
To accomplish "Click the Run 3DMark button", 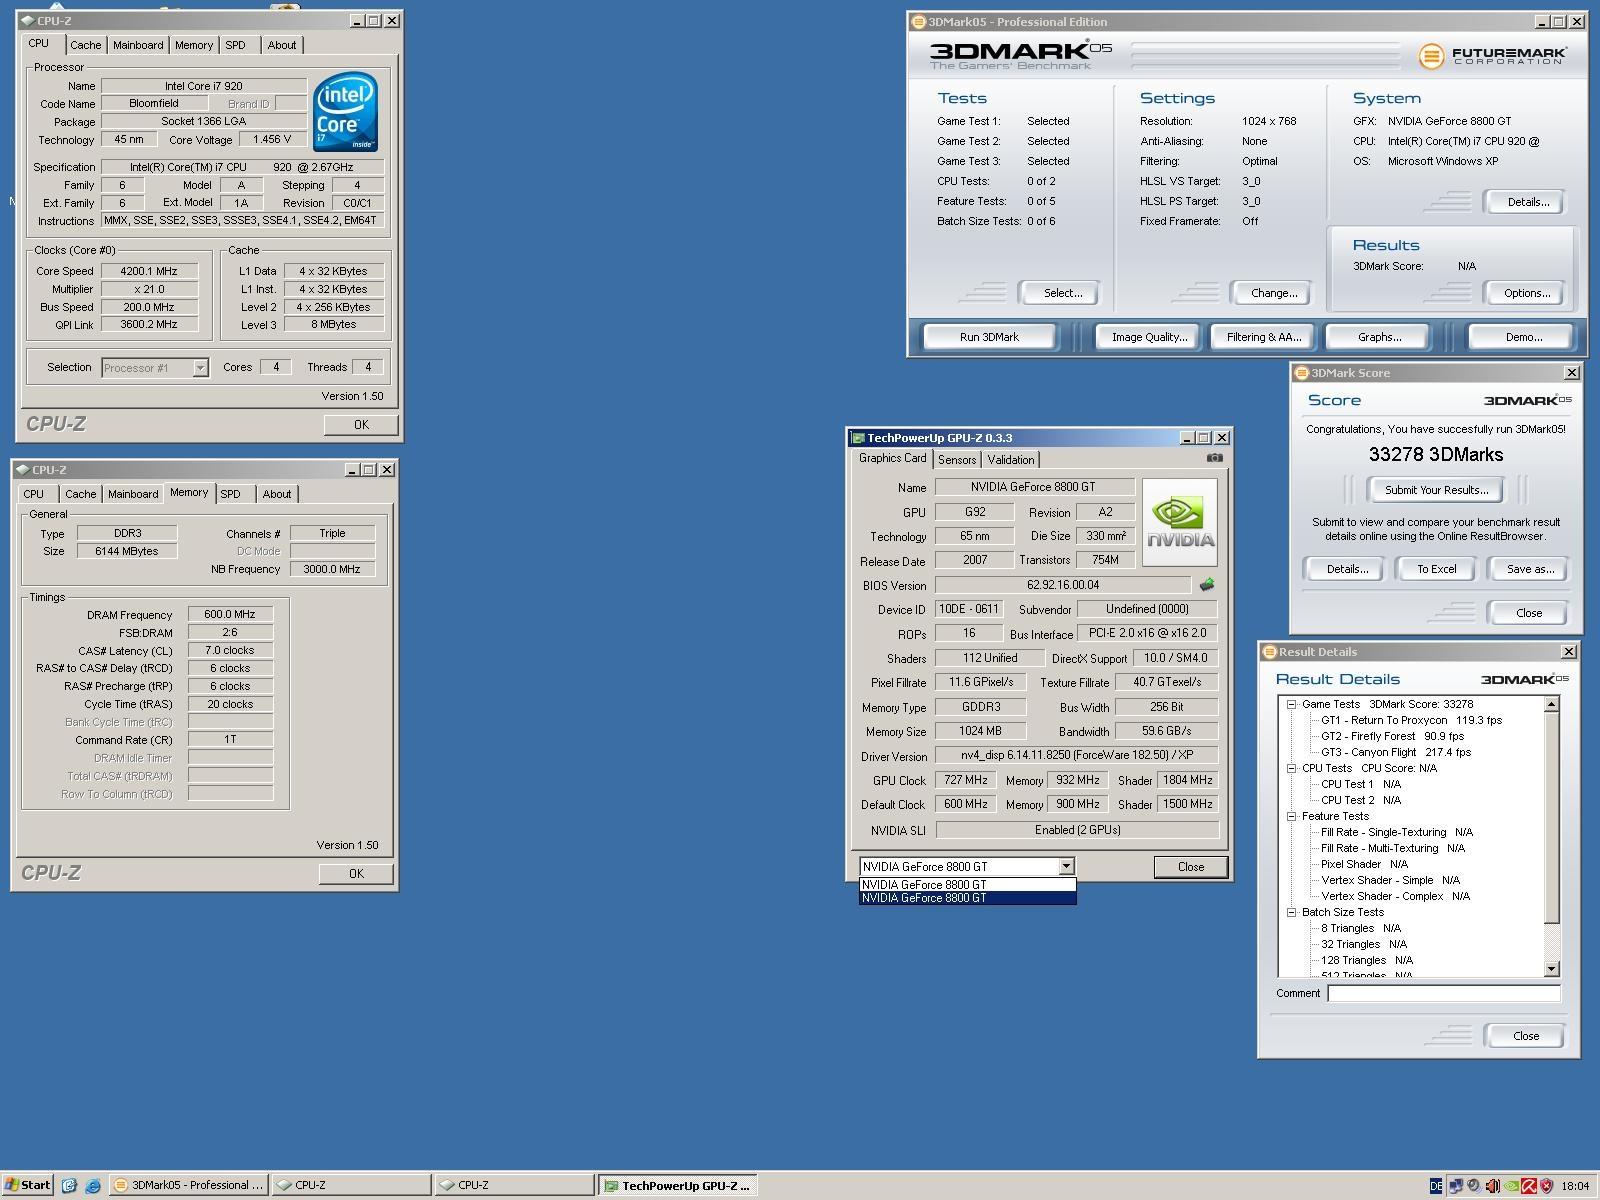I will tap(989, 337).
